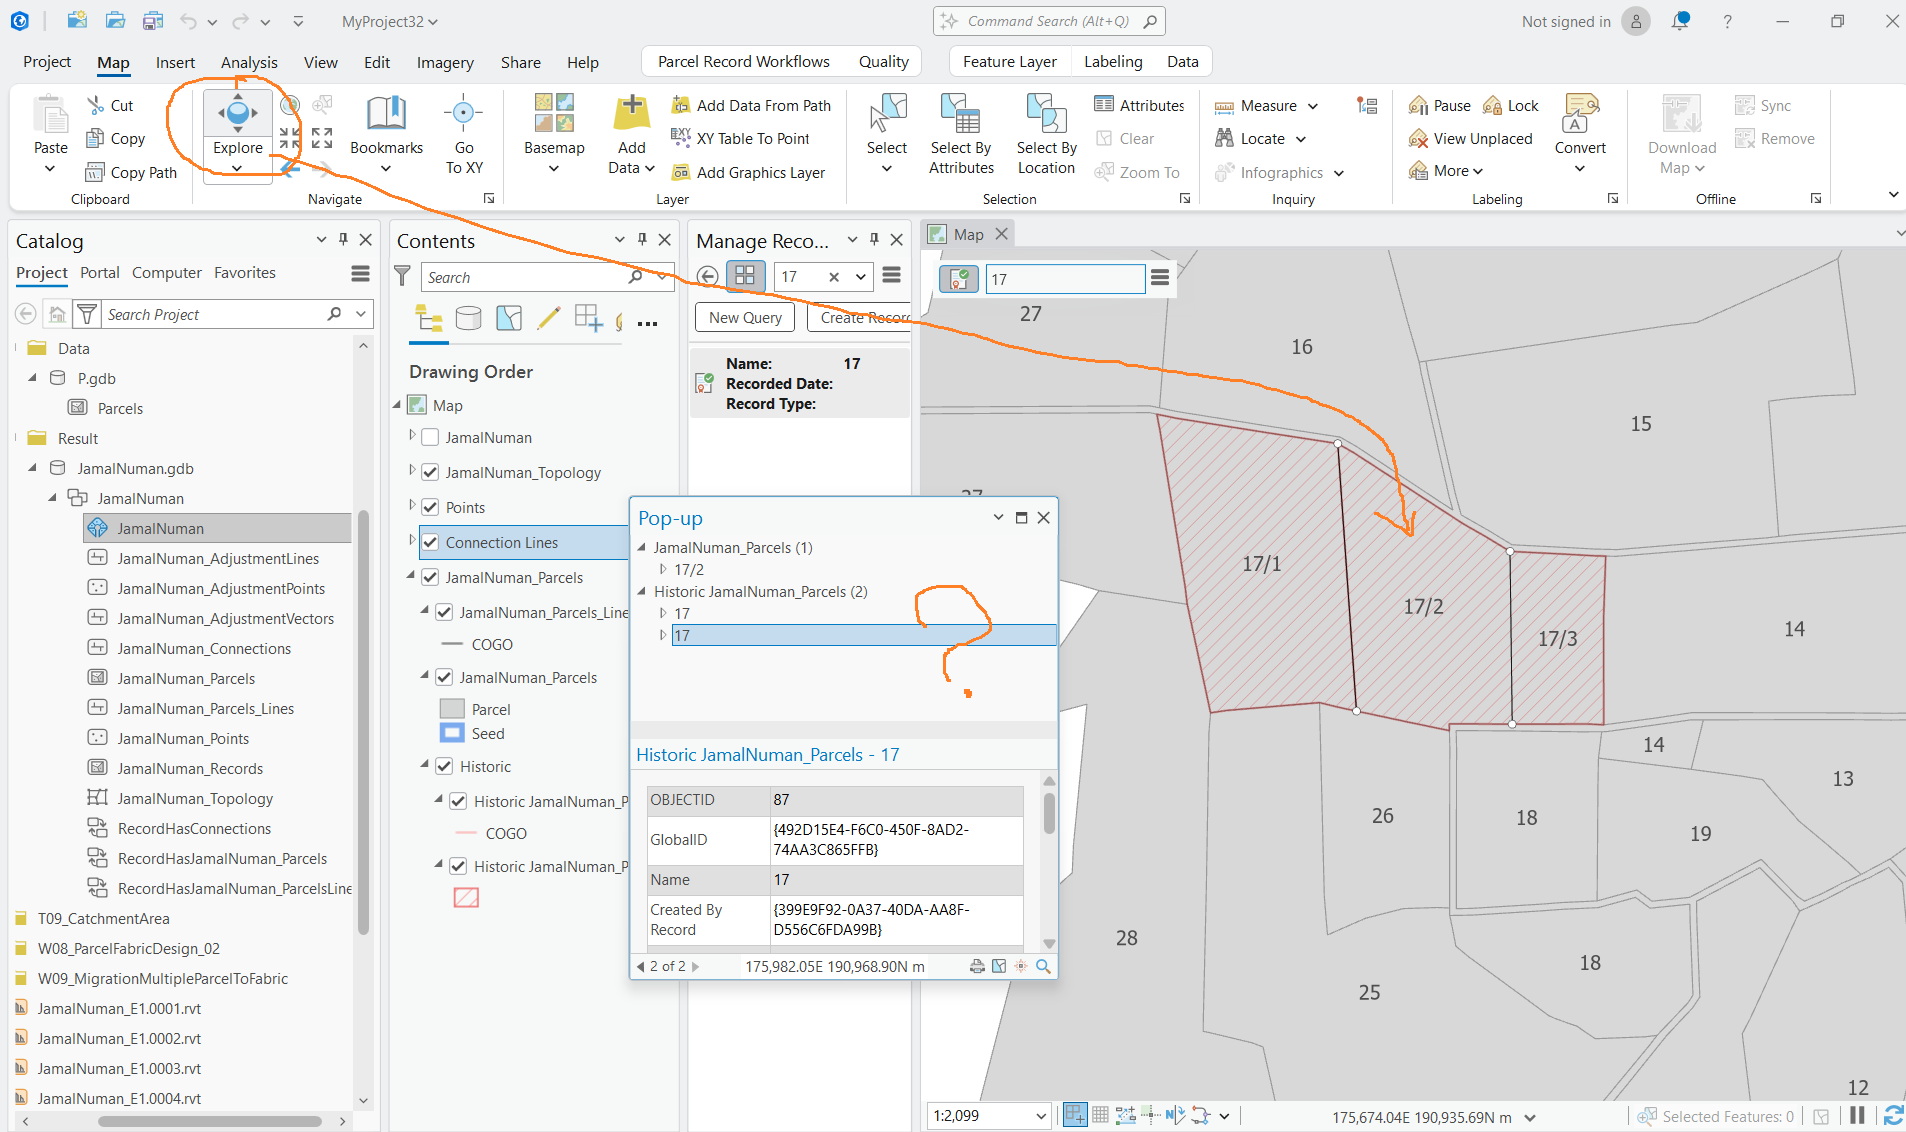Uncheck the Points layer visibility

(430, 507)
